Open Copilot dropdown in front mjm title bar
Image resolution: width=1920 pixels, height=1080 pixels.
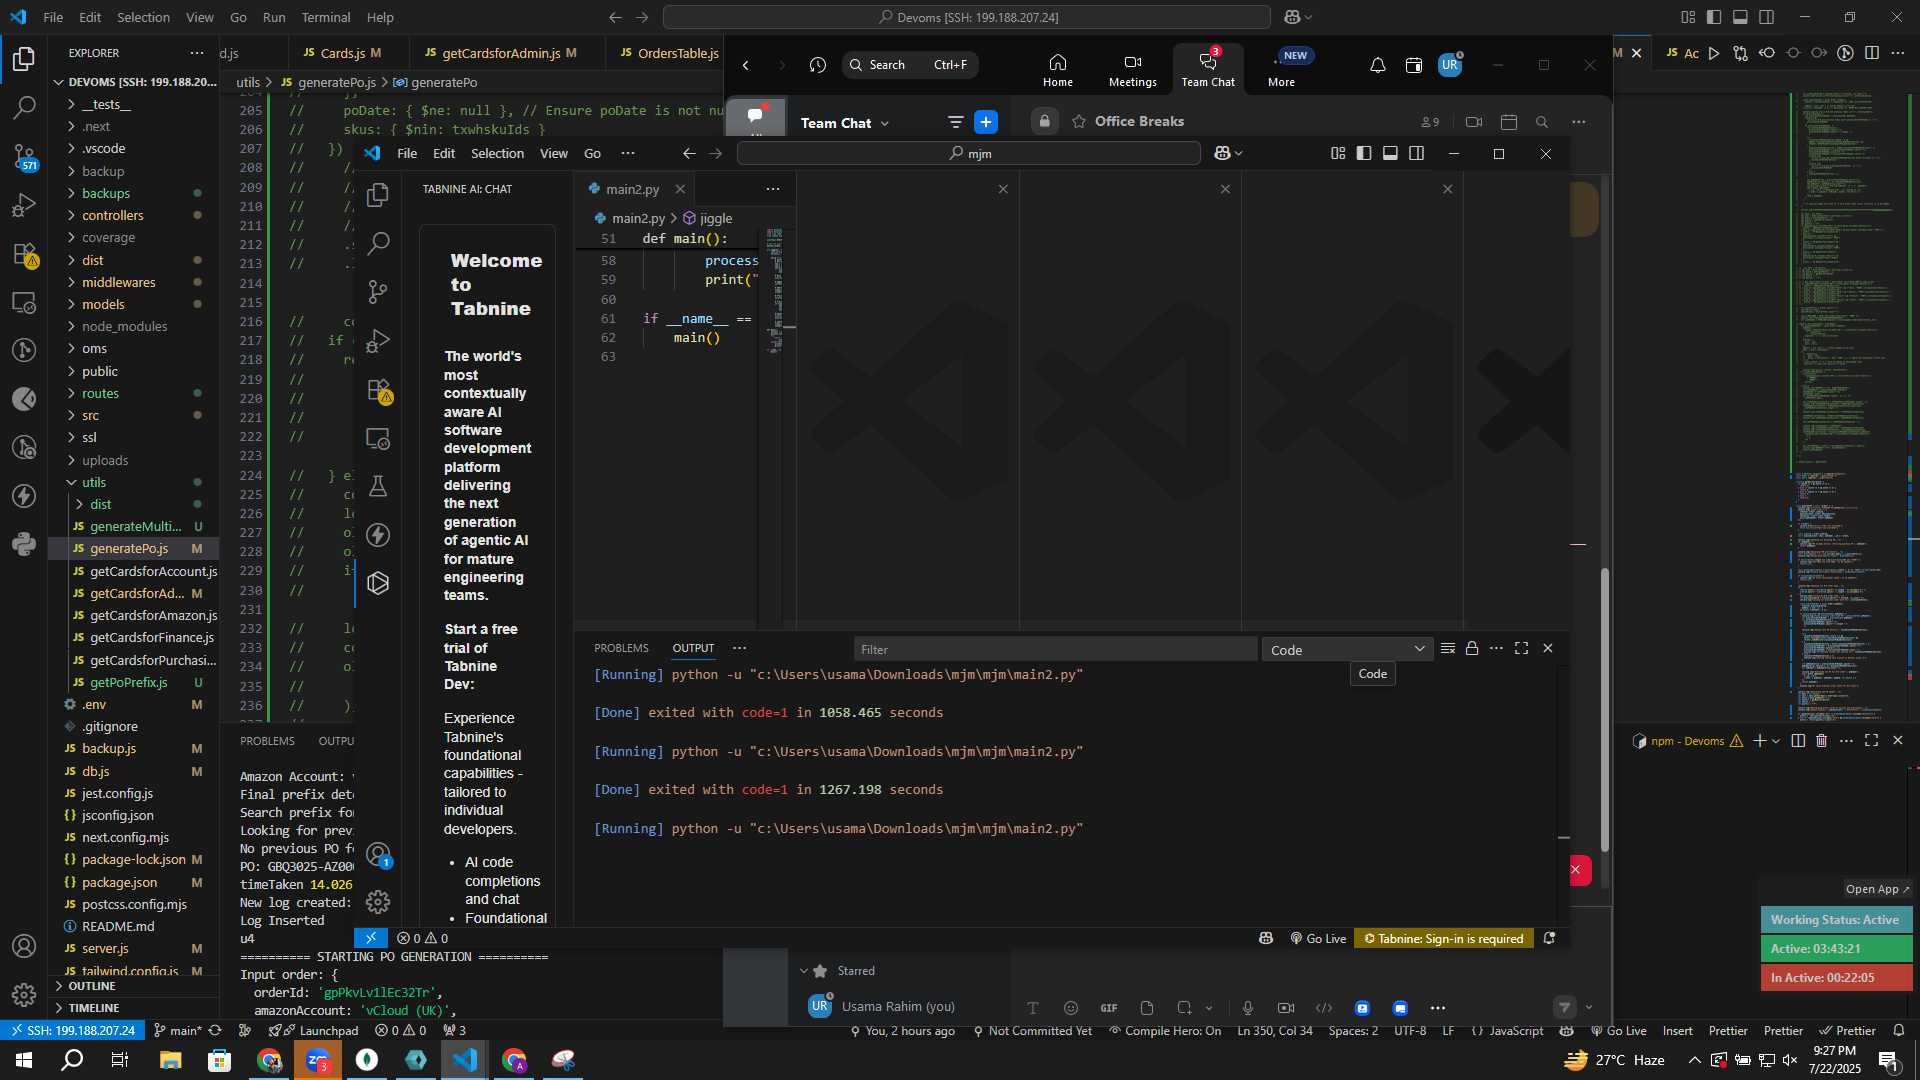(1228, 153)
